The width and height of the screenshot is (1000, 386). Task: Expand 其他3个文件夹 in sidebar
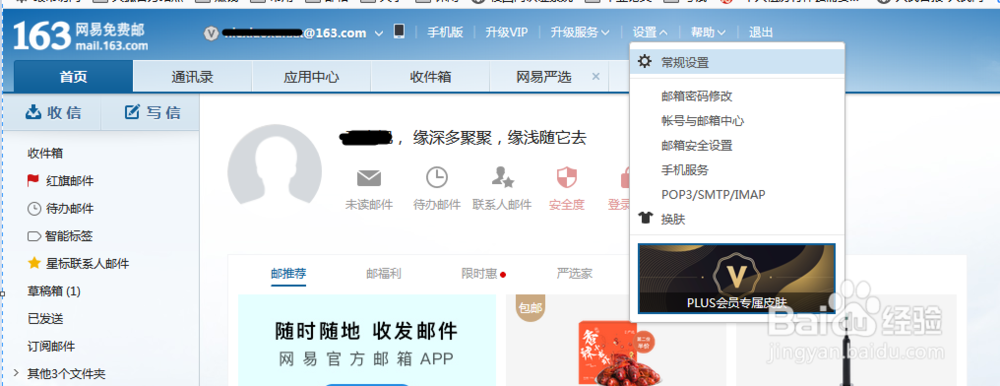(17, 373)
